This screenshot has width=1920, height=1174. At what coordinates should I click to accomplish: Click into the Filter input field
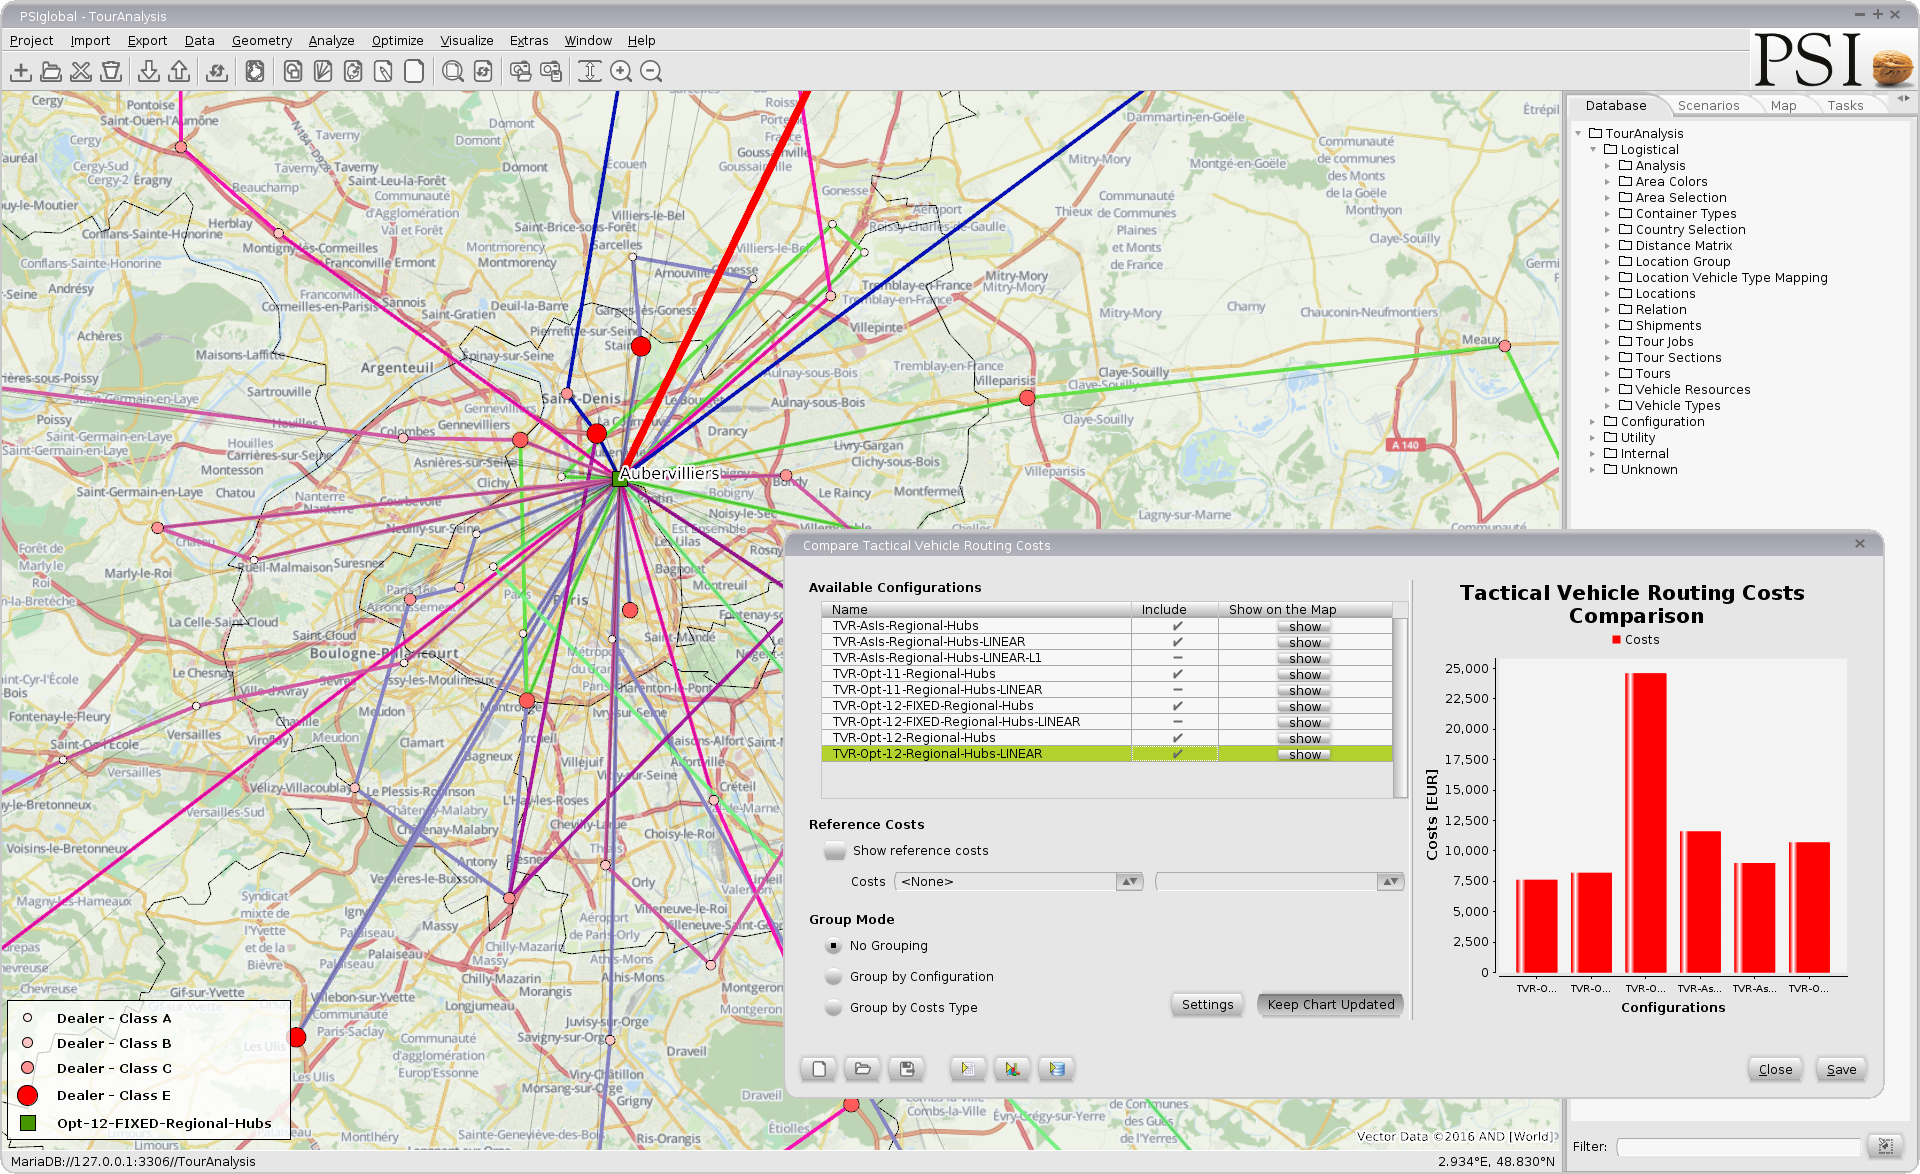point(1738,1147)
